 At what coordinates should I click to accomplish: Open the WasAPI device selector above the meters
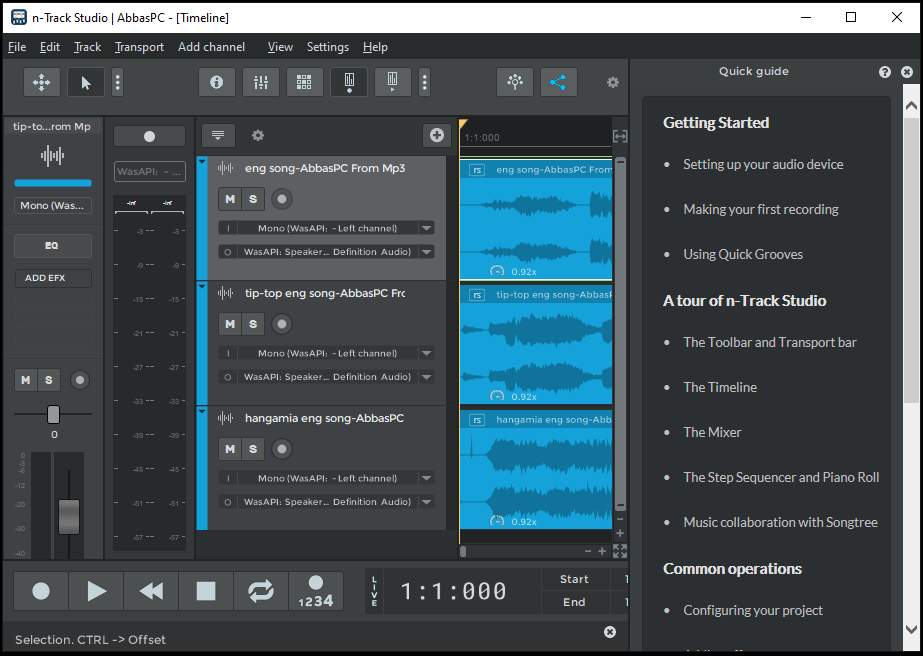[x=150, y=171]
